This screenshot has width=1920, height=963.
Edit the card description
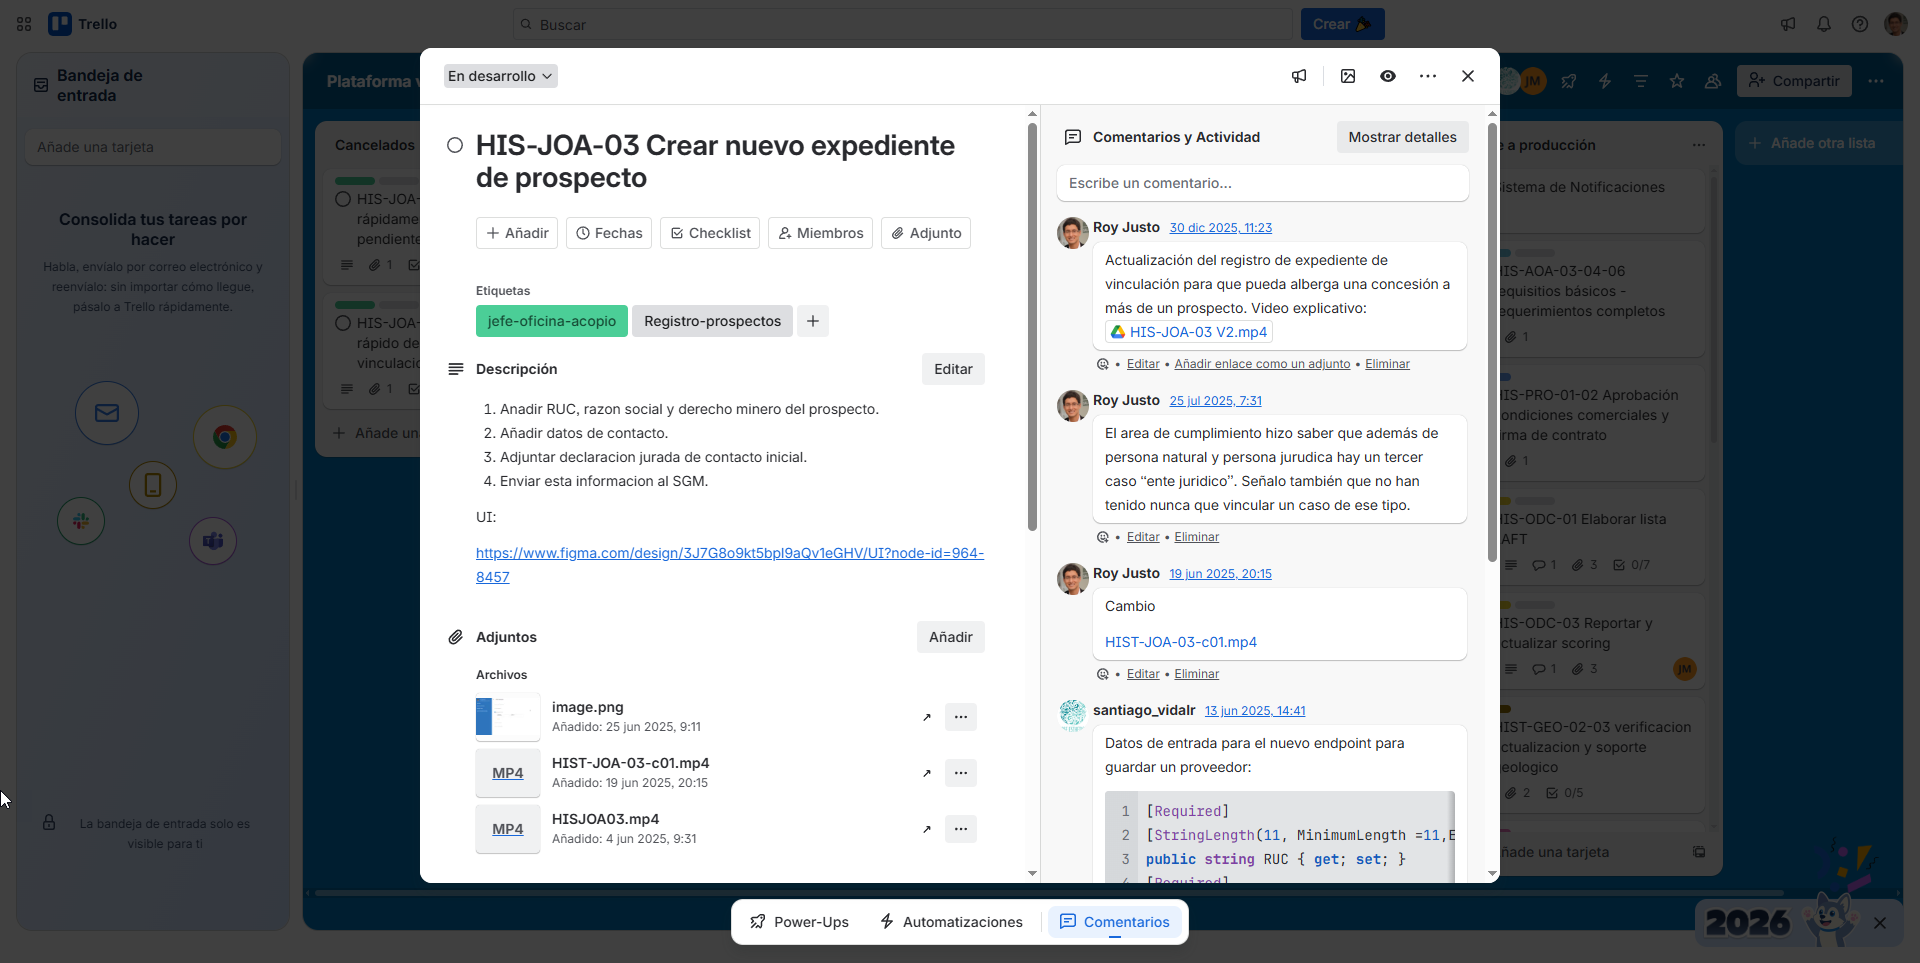pos(953,369)
